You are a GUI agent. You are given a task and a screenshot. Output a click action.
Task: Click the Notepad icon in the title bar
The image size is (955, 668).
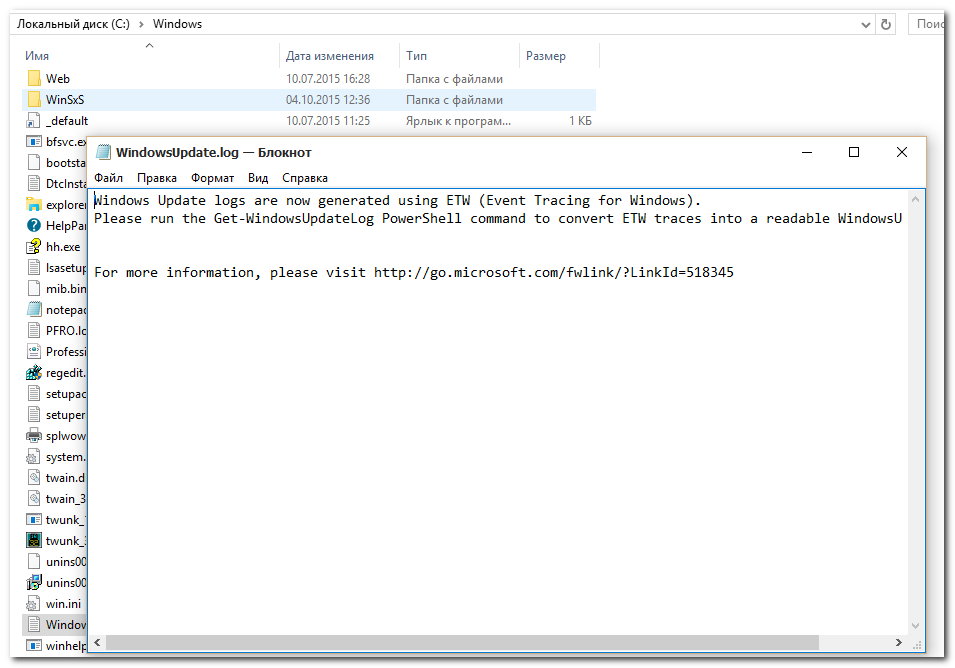104,152
